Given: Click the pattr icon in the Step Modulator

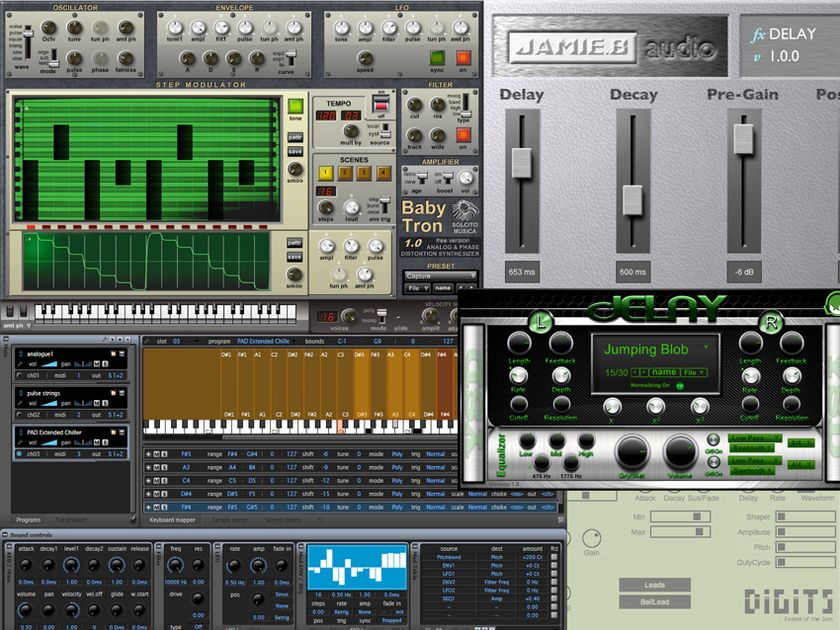Looking at the screenshot, I should (x=295, y=136).
